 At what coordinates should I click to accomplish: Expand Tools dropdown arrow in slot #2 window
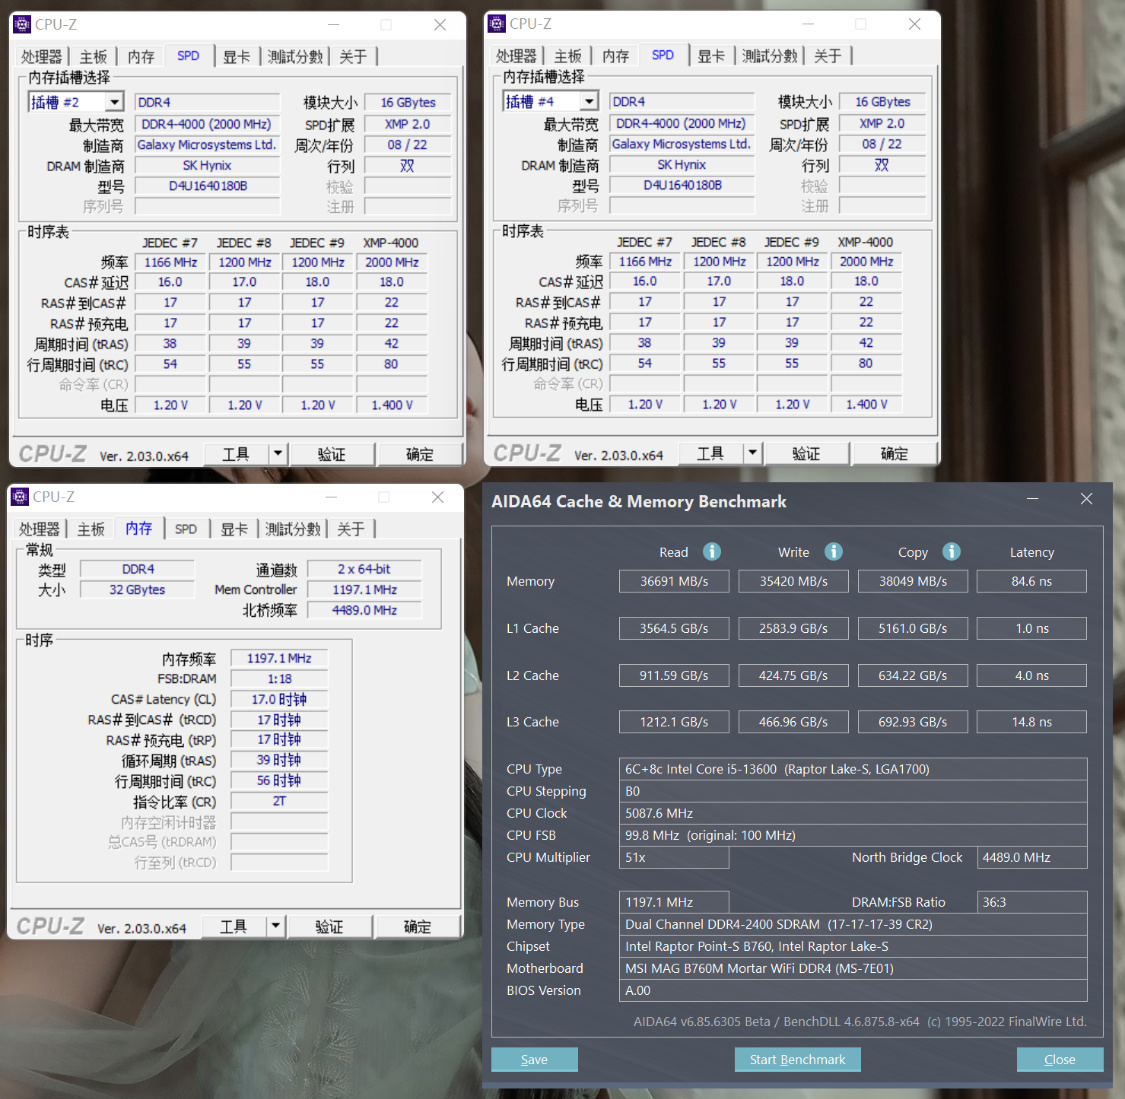click(x=278, y=453)
